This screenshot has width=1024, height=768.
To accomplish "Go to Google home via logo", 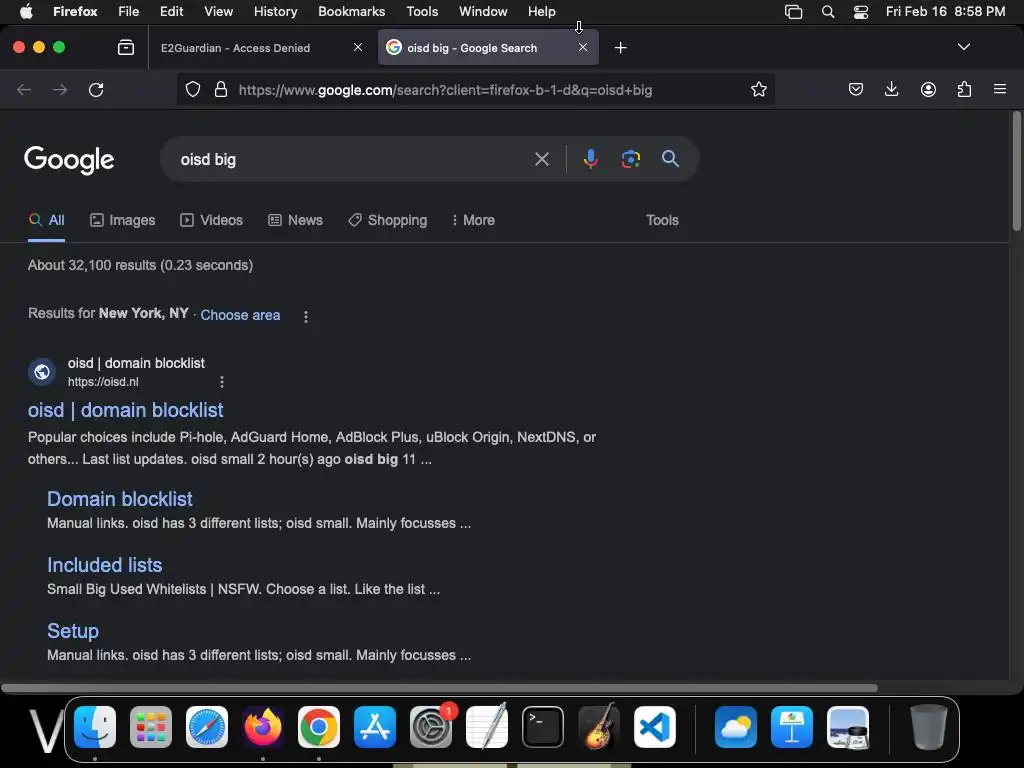I will click(x=69, y=160).
